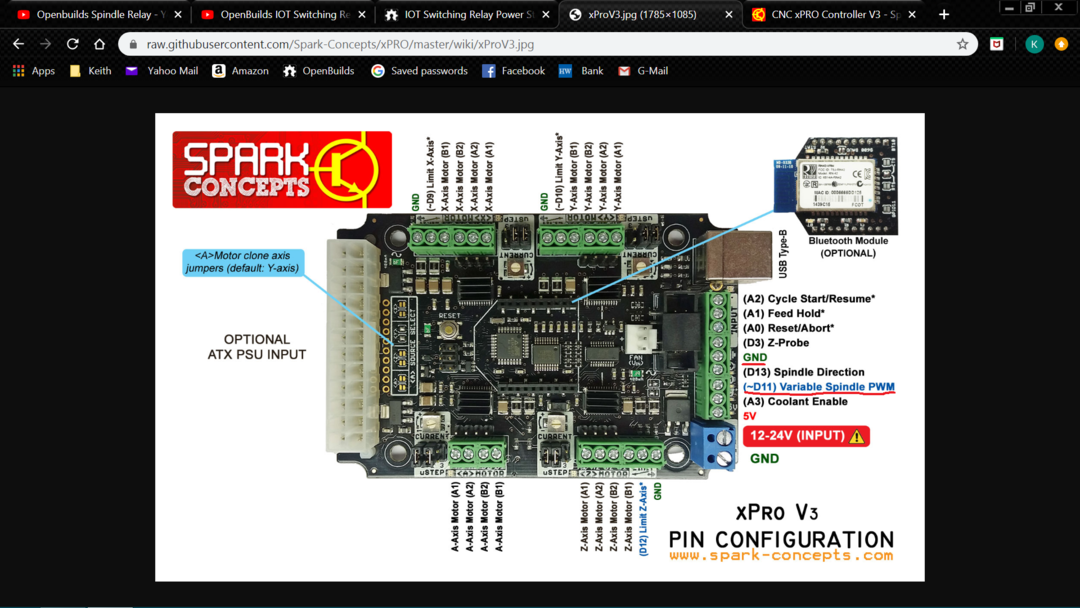Screen dimensions: 1080x608
Task: Close the xProV3.jpg tab
Action: click(728, 14)
